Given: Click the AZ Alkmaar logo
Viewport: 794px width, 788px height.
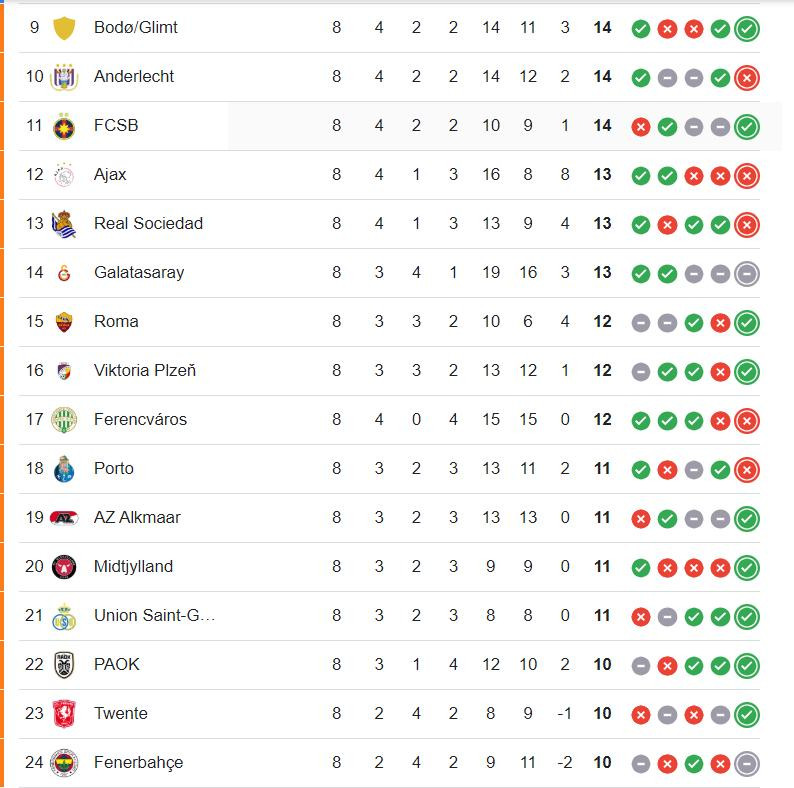Looking at the screenshot, I should [64, 518].
